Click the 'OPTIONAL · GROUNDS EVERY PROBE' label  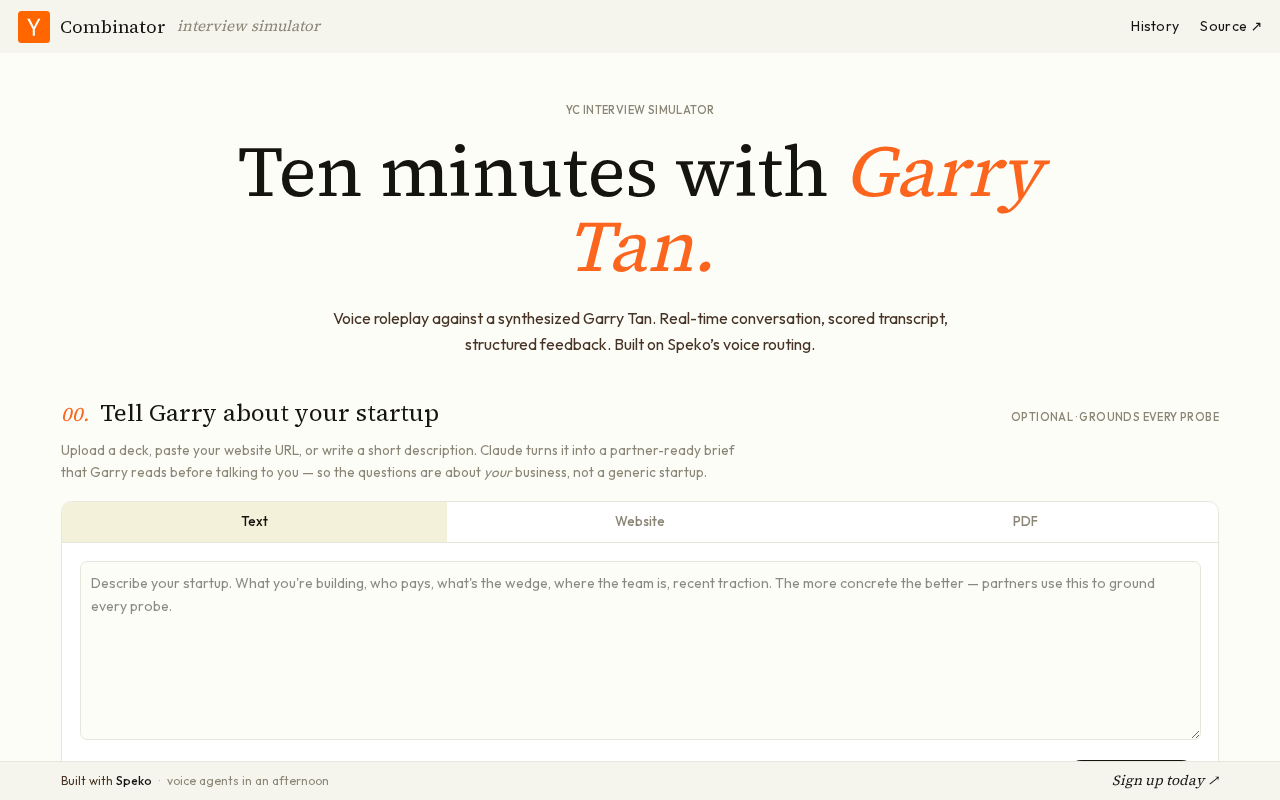(x=1115, y=417)
